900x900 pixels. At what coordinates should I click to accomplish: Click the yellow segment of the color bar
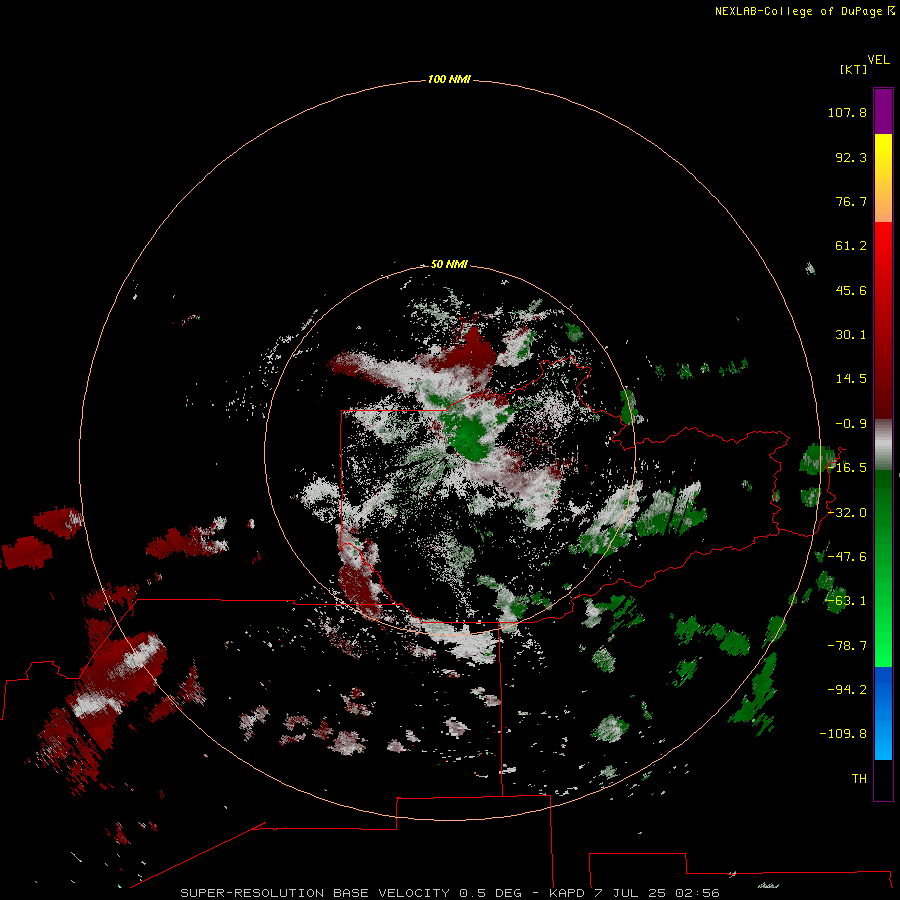click(x=883, y=178)
